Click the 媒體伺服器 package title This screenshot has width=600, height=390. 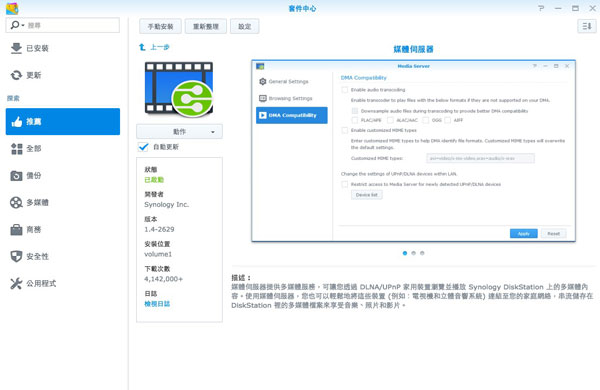pos(413,49)
